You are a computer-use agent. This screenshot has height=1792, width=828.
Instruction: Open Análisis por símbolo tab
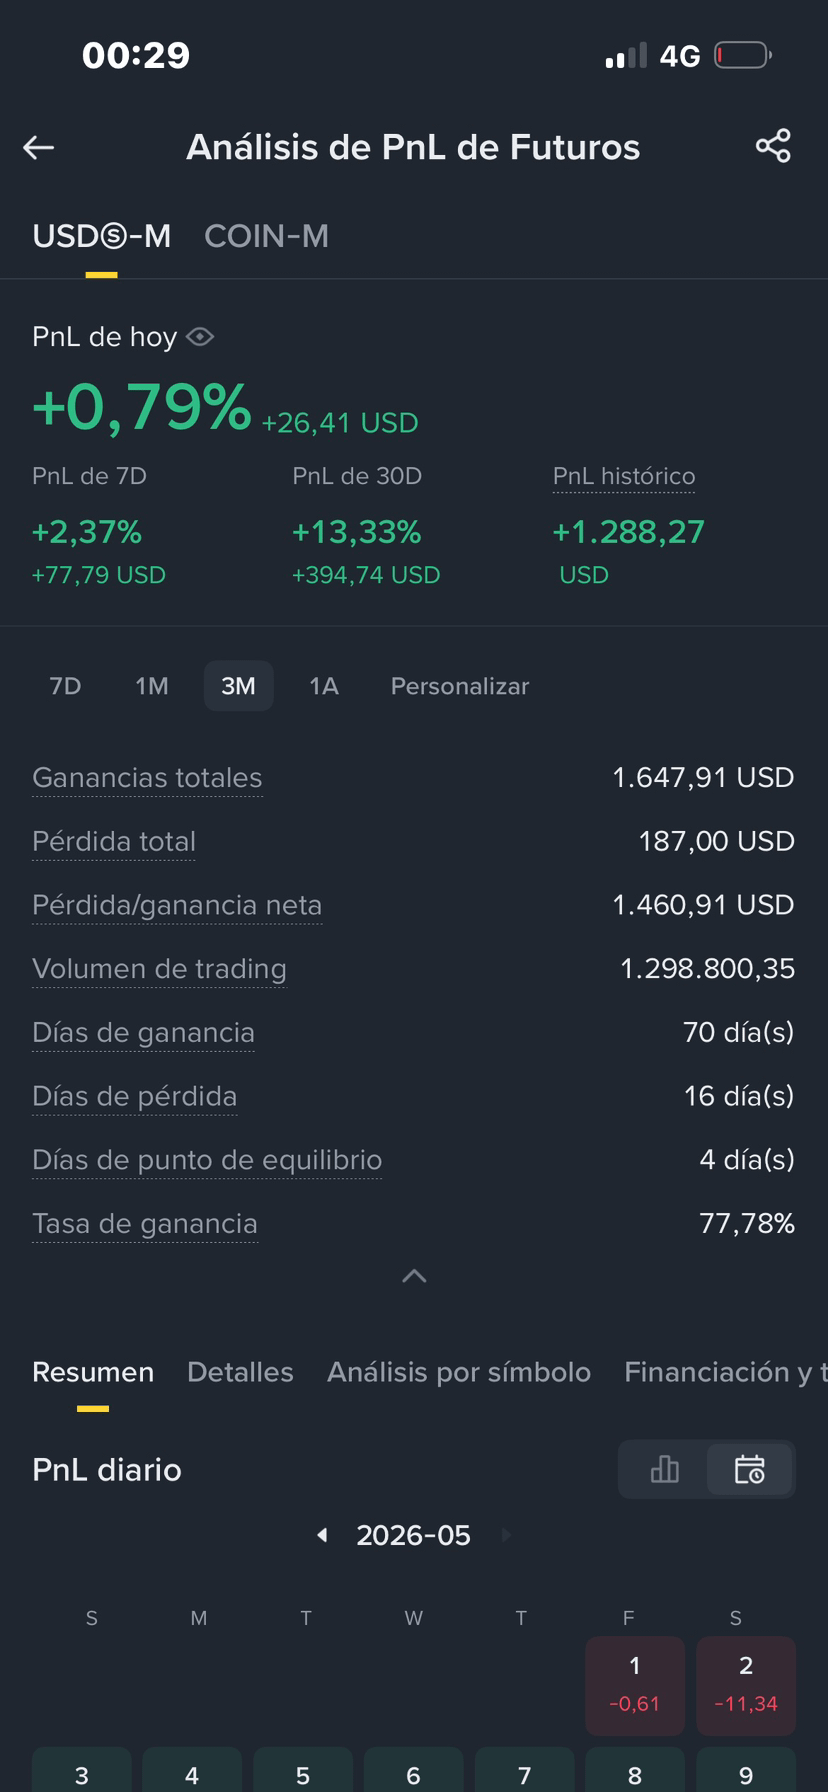459,1372
